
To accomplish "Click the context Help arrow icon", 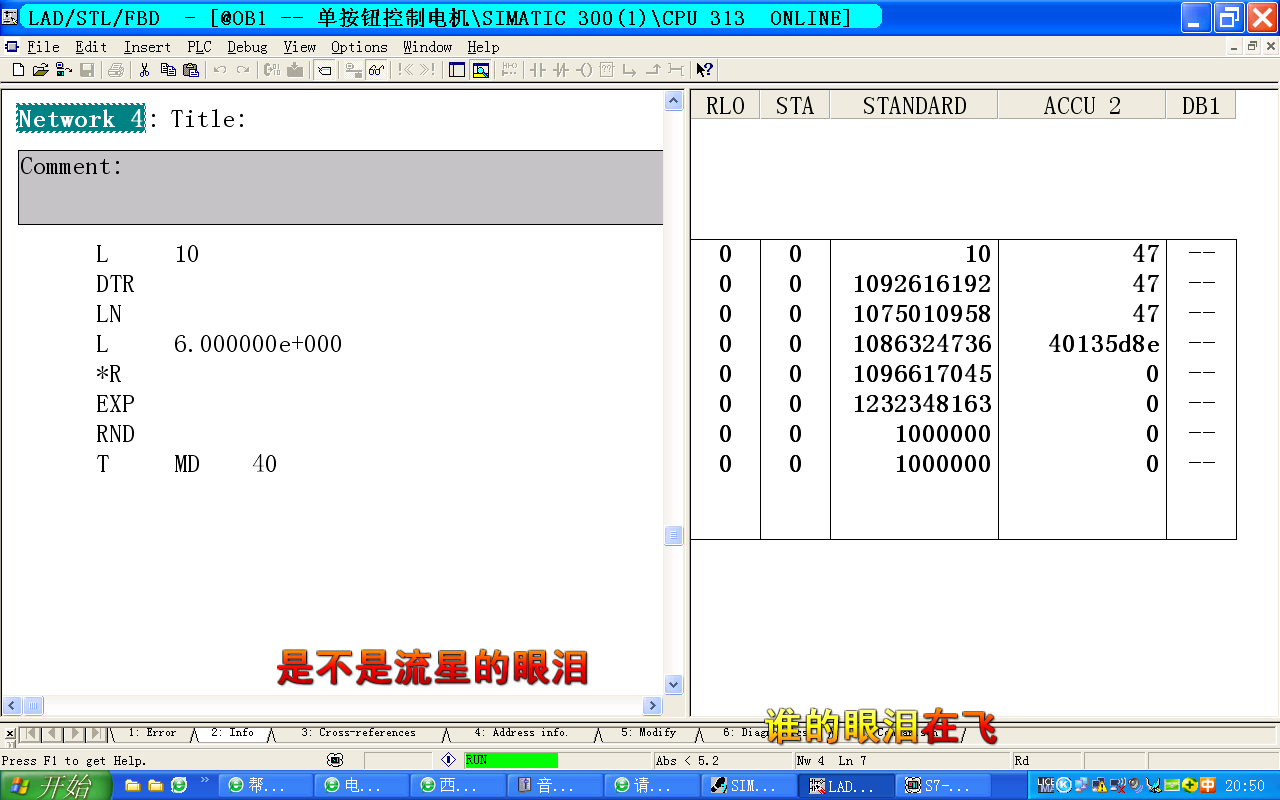I will 705,70.
